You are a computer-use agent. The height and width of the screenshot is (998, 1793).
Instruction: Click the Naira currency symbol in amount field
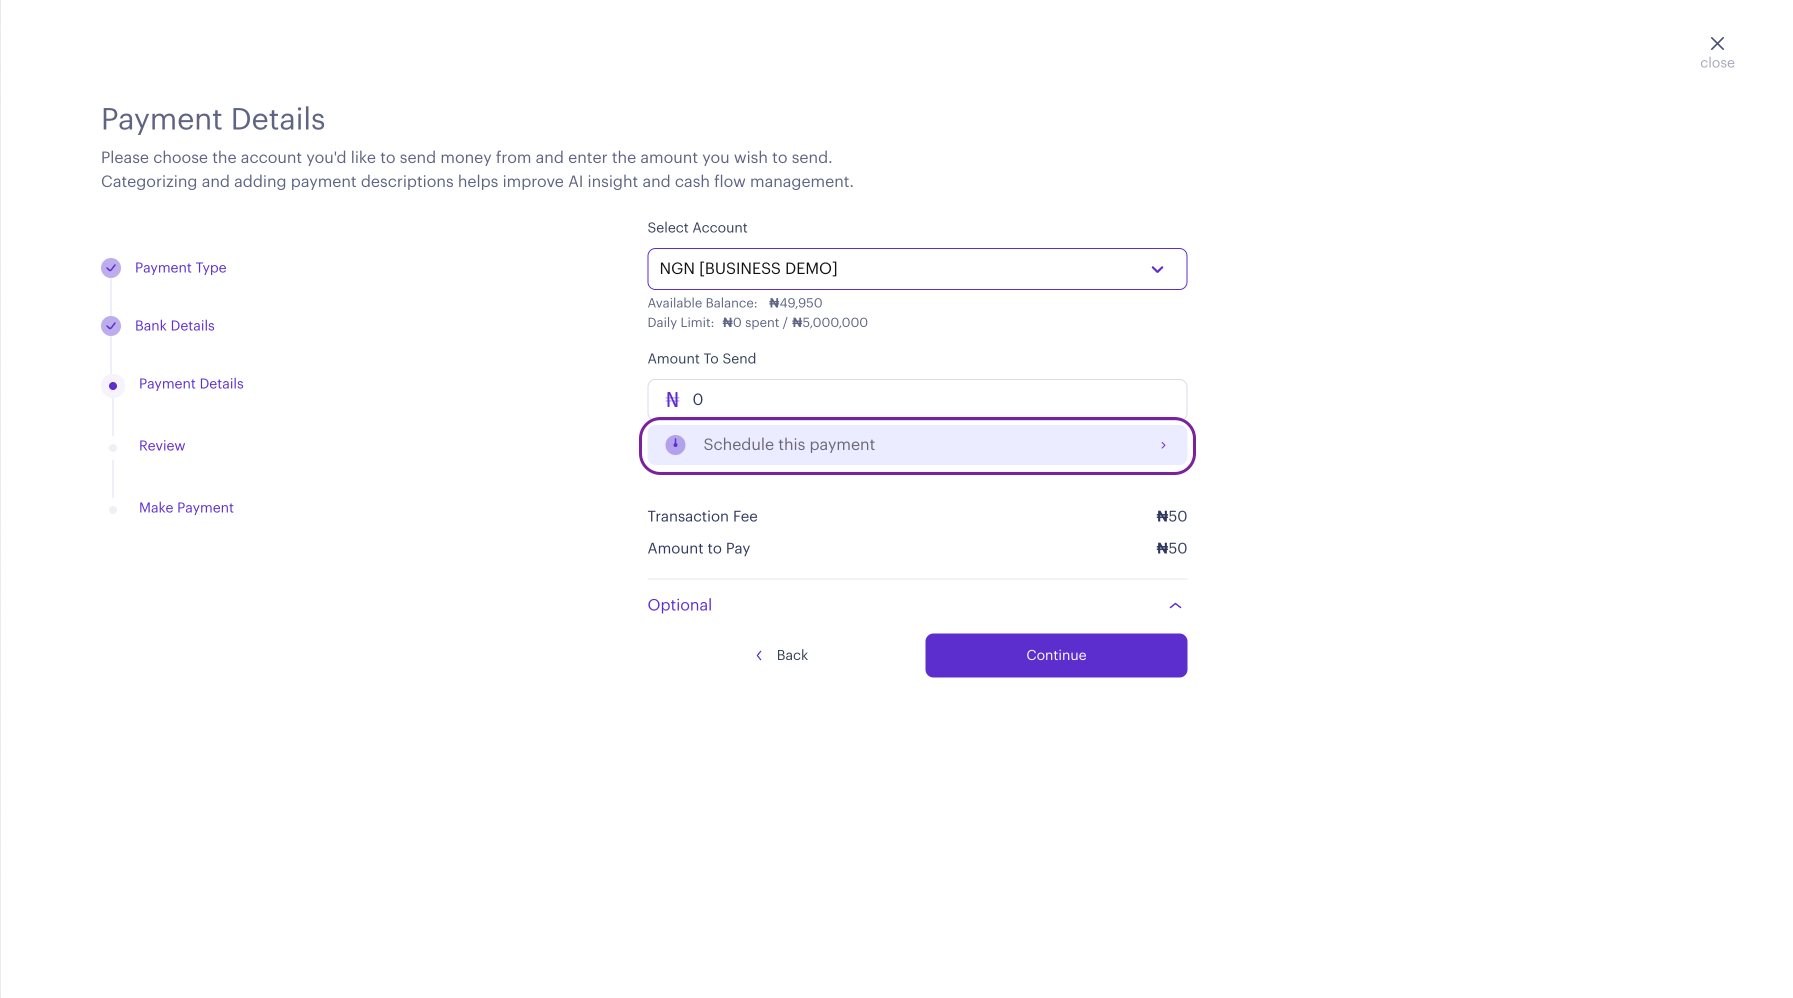[672, 400]
